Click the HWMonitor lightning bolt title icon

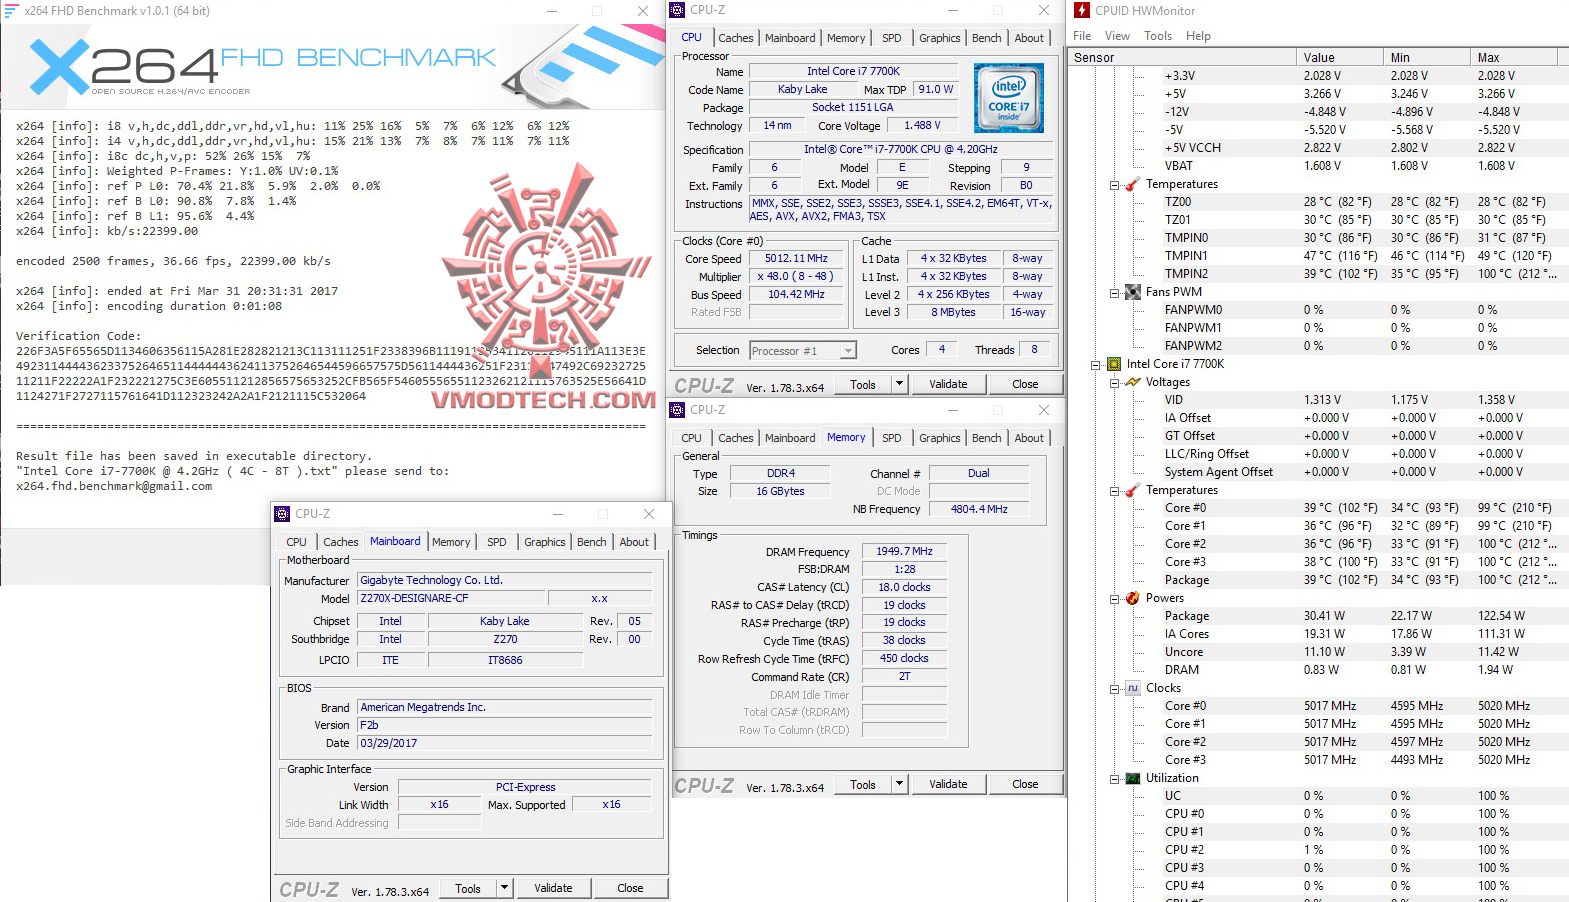(1082, 11)
